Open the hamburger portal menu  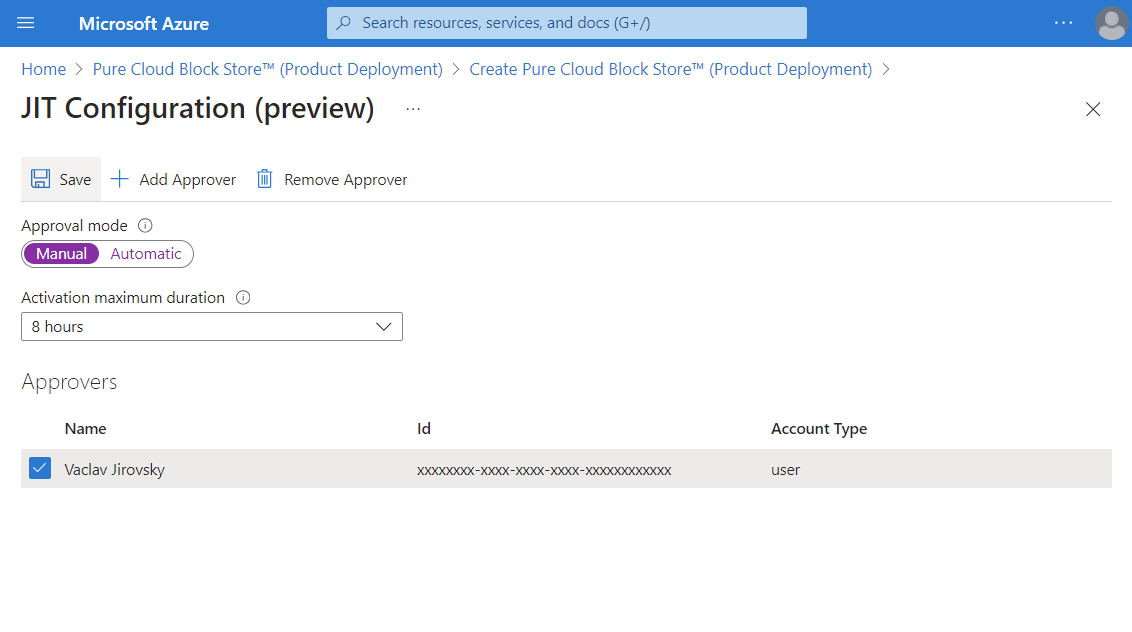(25, 23)
